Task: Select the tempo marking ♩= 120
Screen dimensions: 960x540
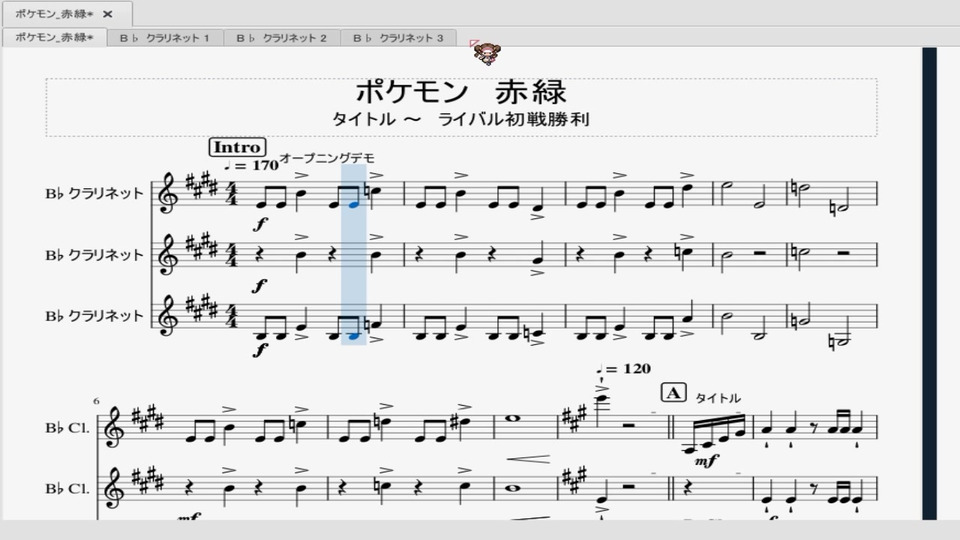Action: (x=623, y=369)
